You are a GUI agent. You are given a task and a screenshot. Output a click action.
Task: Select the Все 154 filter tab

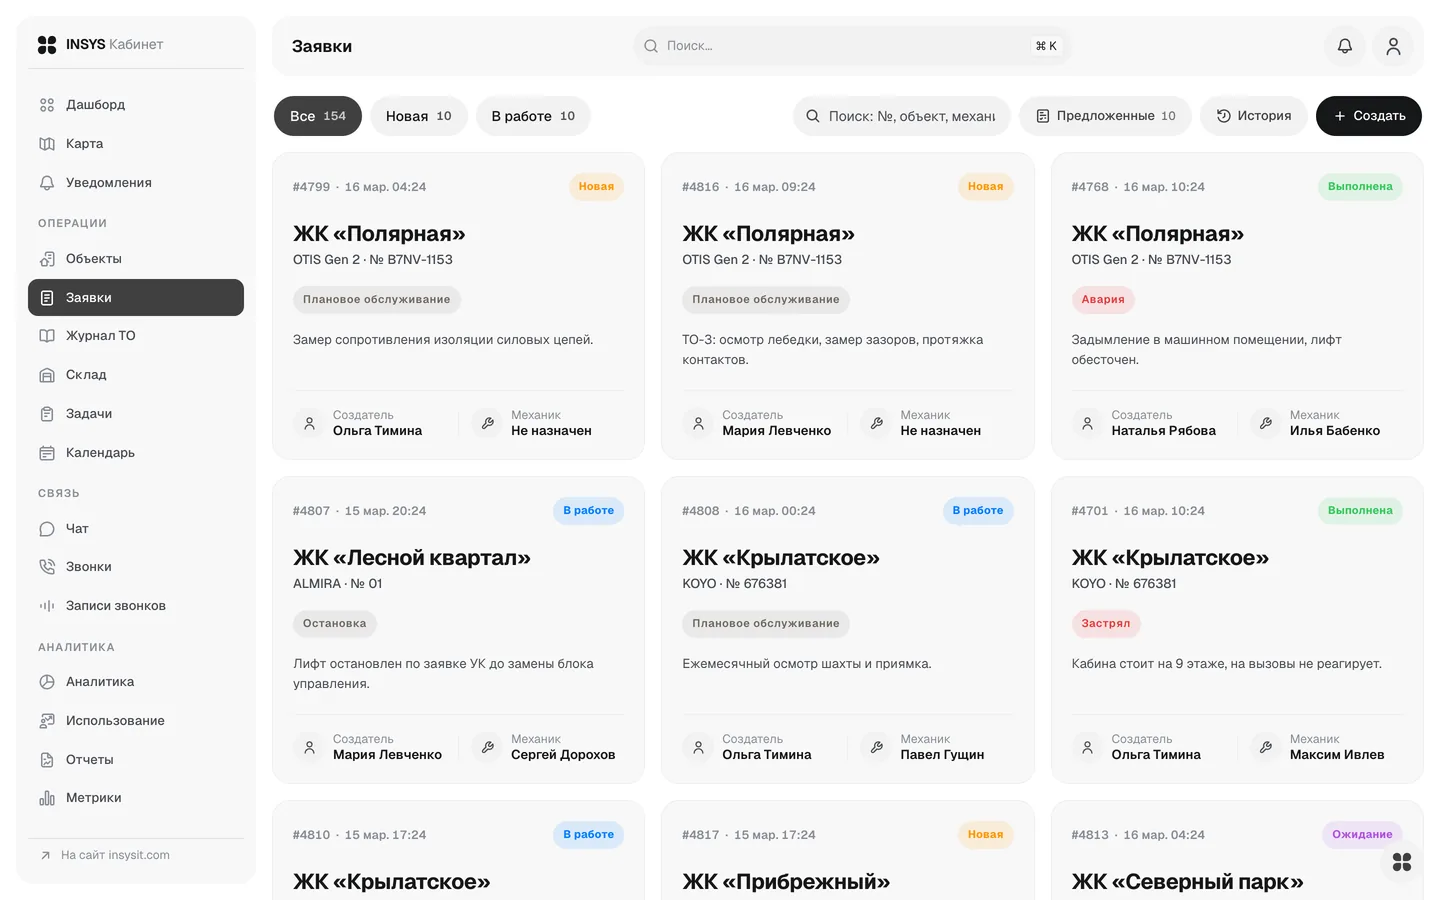click(318, 116)
